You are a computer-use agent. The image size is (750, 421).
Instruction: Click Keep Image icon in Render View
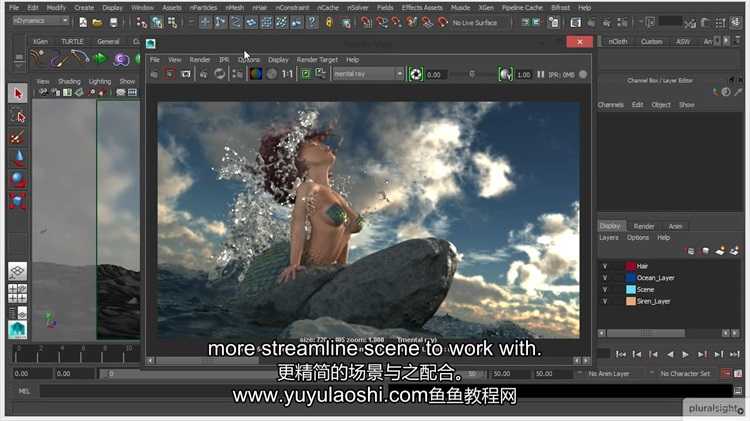click(305, 74)
